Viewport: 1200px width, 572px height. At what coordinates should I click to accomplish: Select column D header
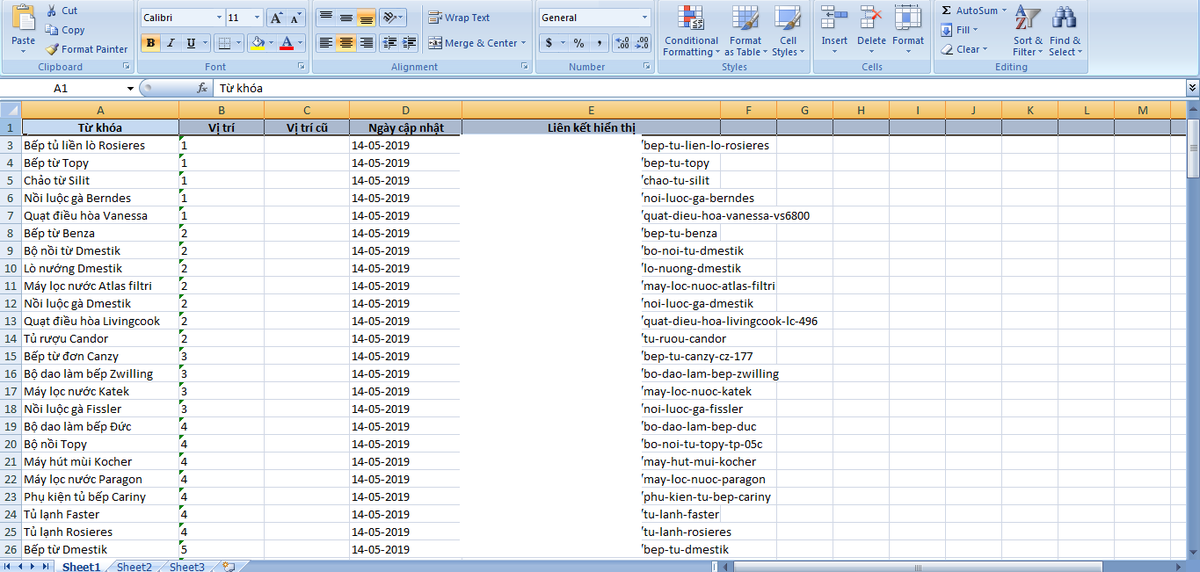[405, 110]
